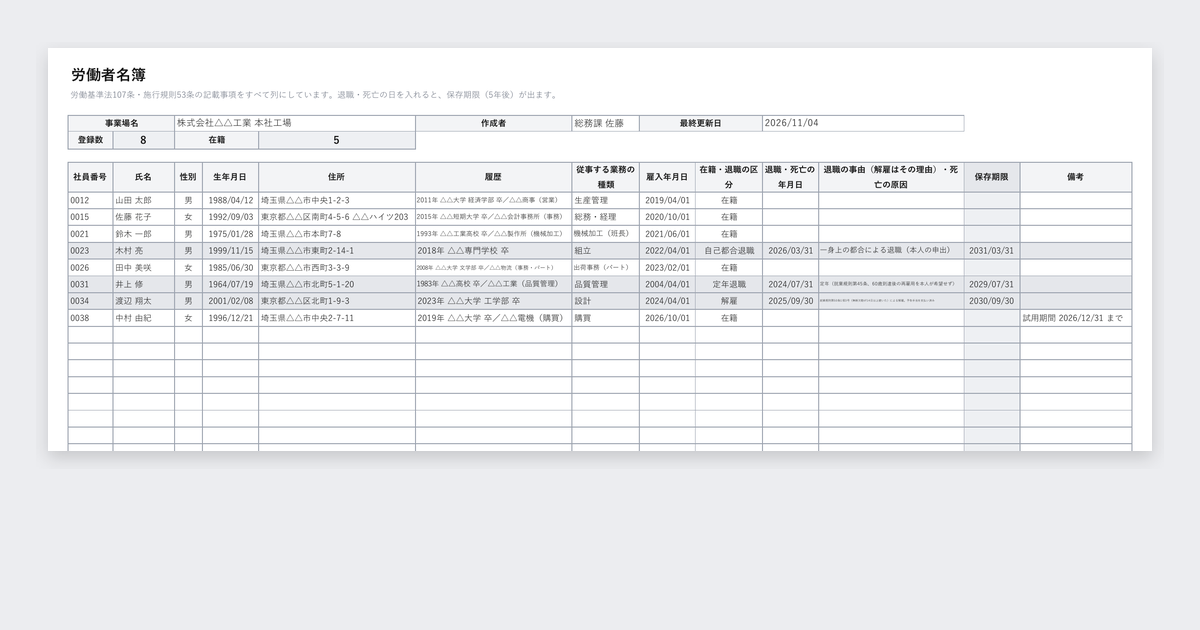
Task: Select the name cell 山田 太郎
Action: tap(143, 200)
